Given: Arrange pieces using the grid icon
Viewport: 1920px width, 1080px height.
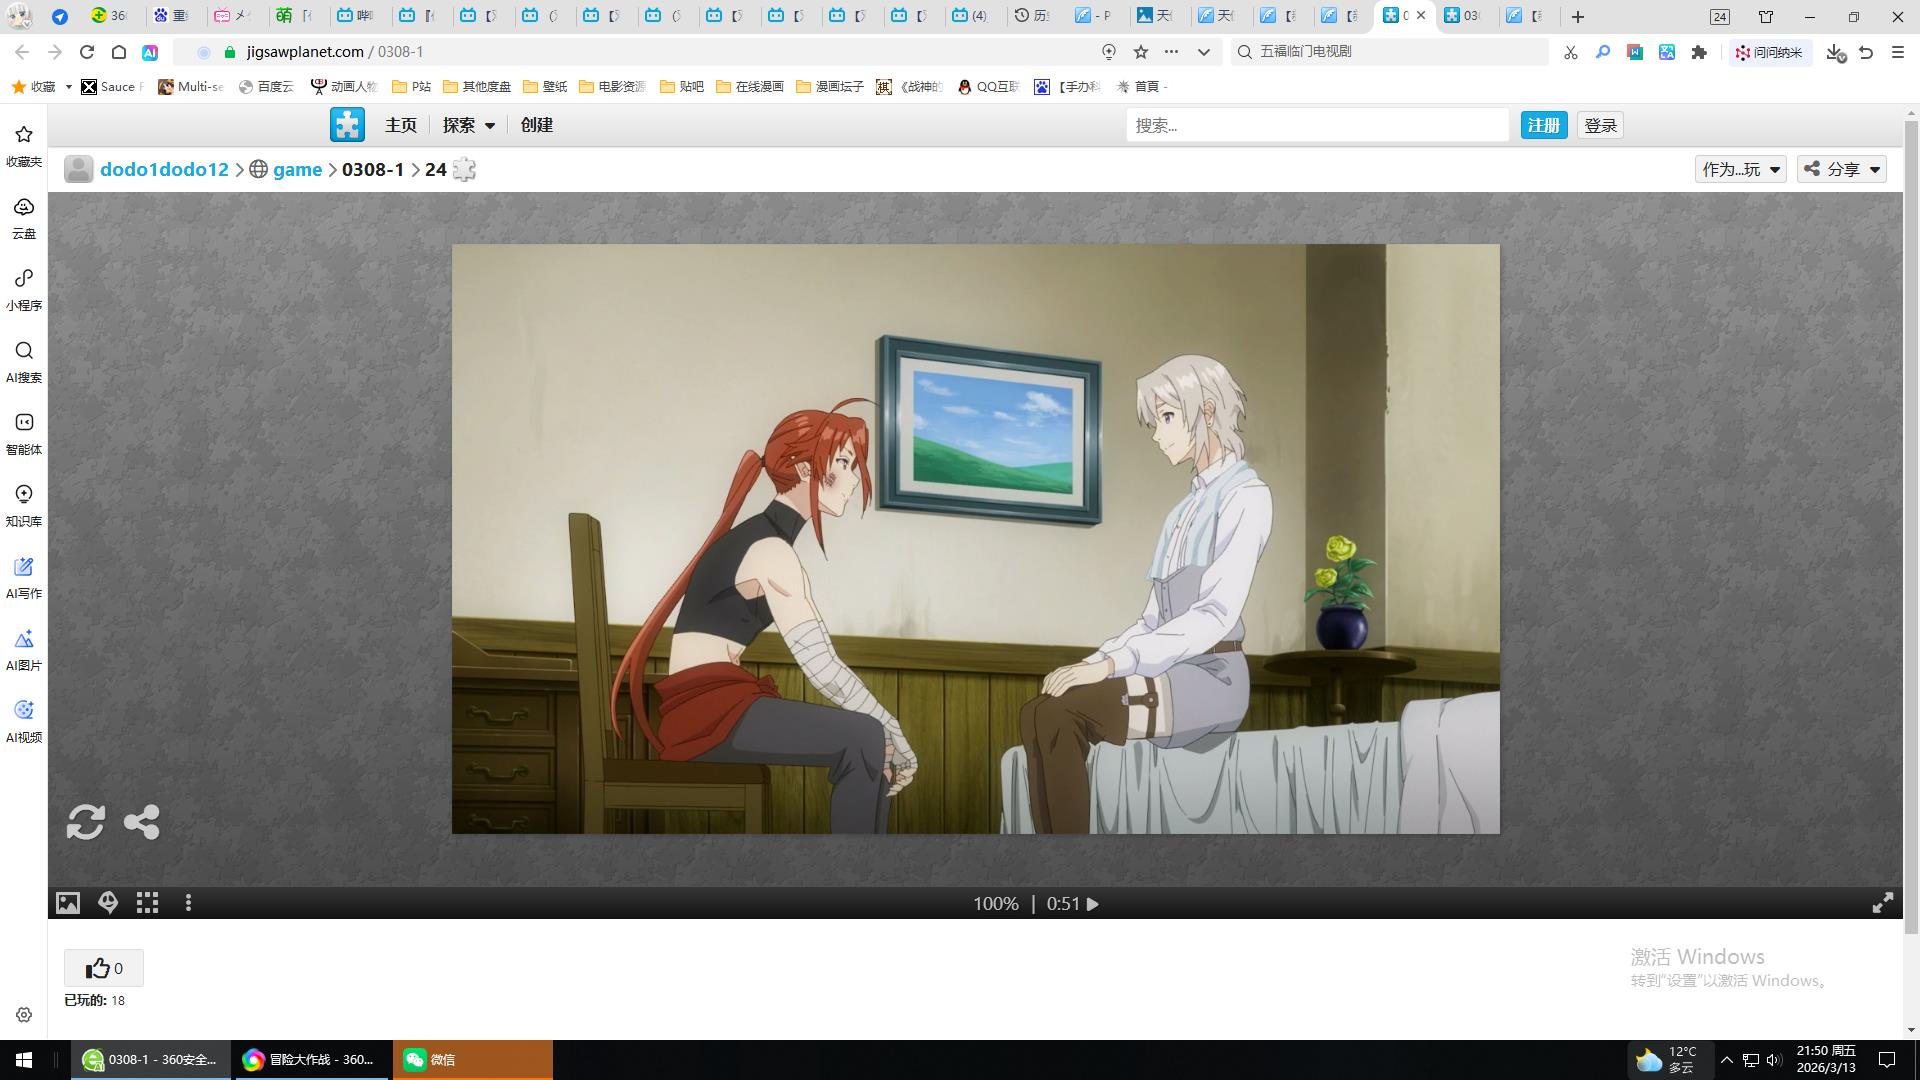Looking at the screenshot, I should coord(147,903).
